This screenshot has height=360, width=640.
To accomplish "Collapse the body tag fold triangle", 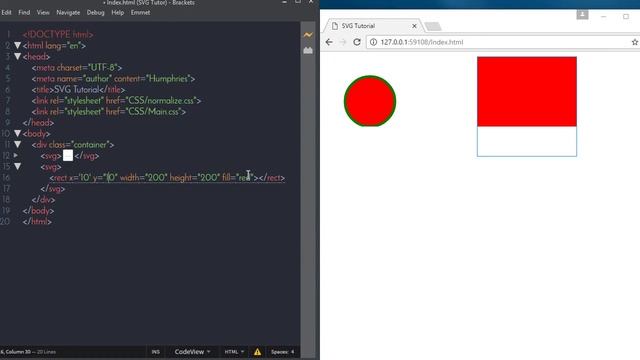I will pos(18,133).
